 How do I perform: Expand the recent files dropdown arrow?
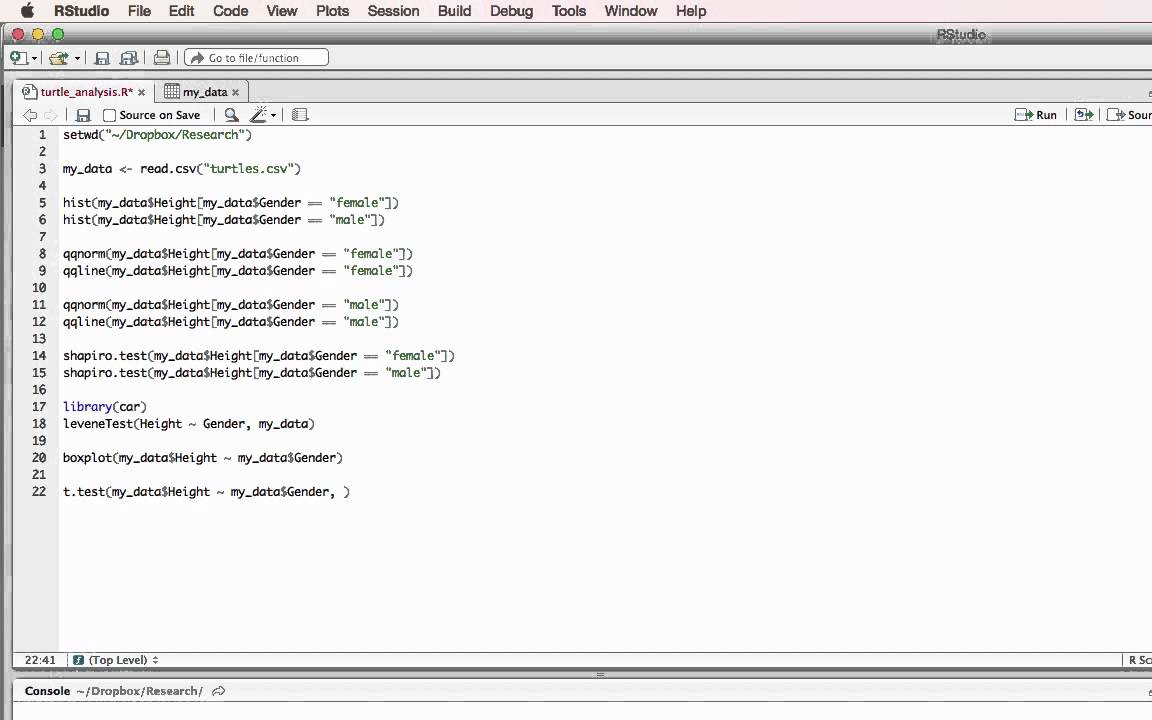pyautogui.click(x=77, y=59)
